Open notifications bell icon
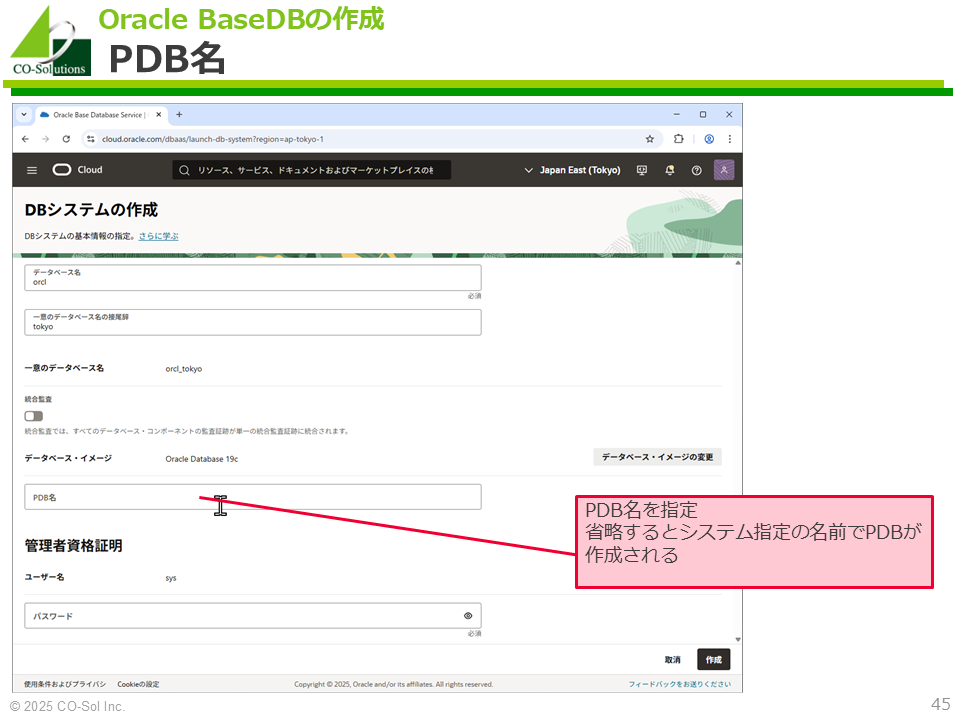Viewport: 960px width, 720px height. pos(670,170)
